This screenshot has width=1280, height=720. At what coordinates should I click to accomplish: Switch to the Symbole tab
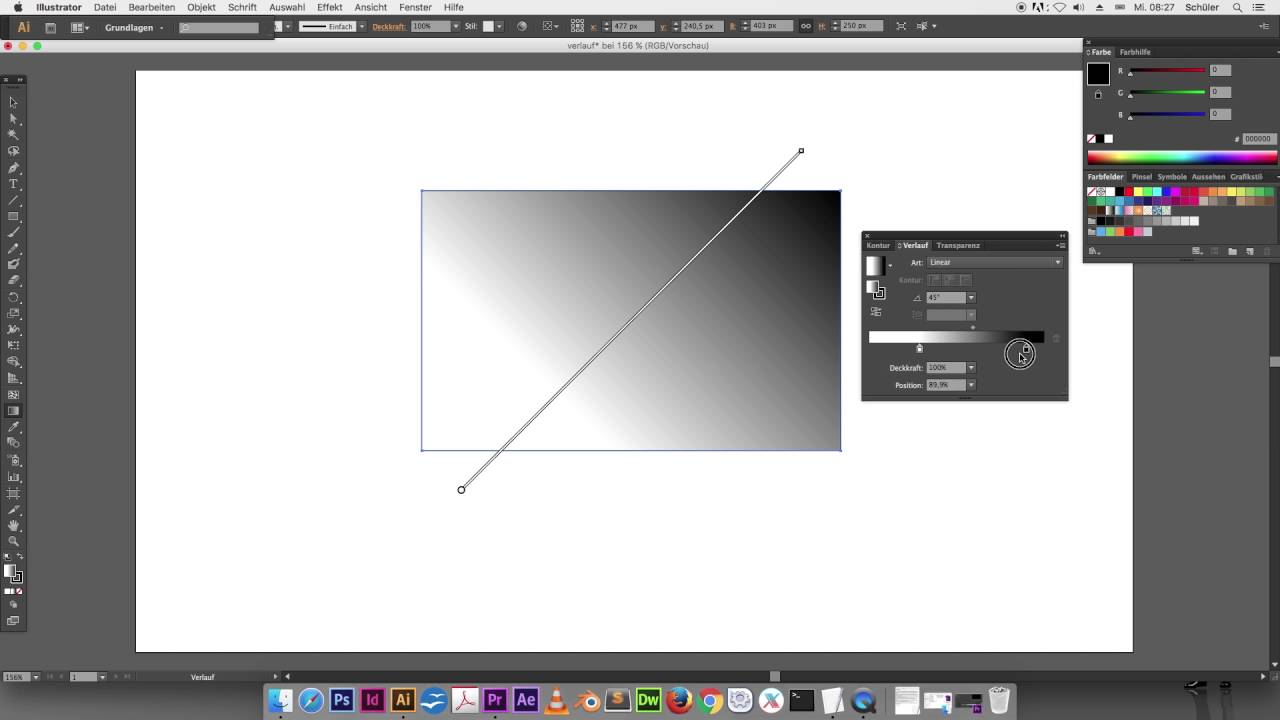1172,177
